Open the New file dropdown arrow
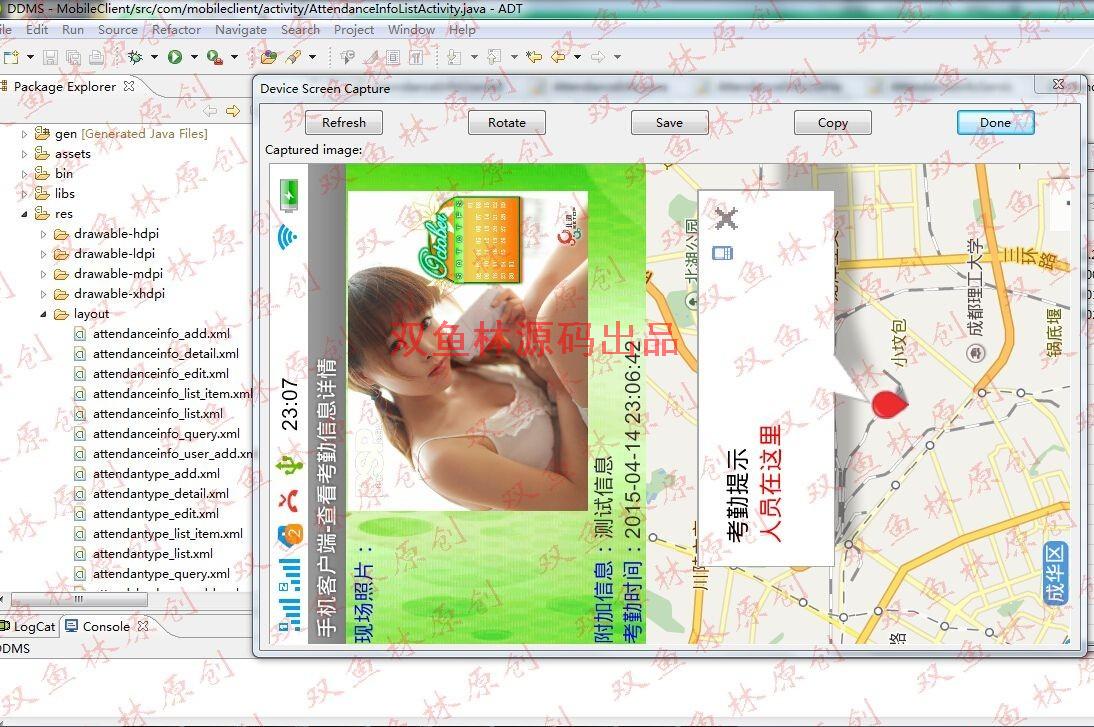This screenshot has height=727, width=1094. (30, 57)
